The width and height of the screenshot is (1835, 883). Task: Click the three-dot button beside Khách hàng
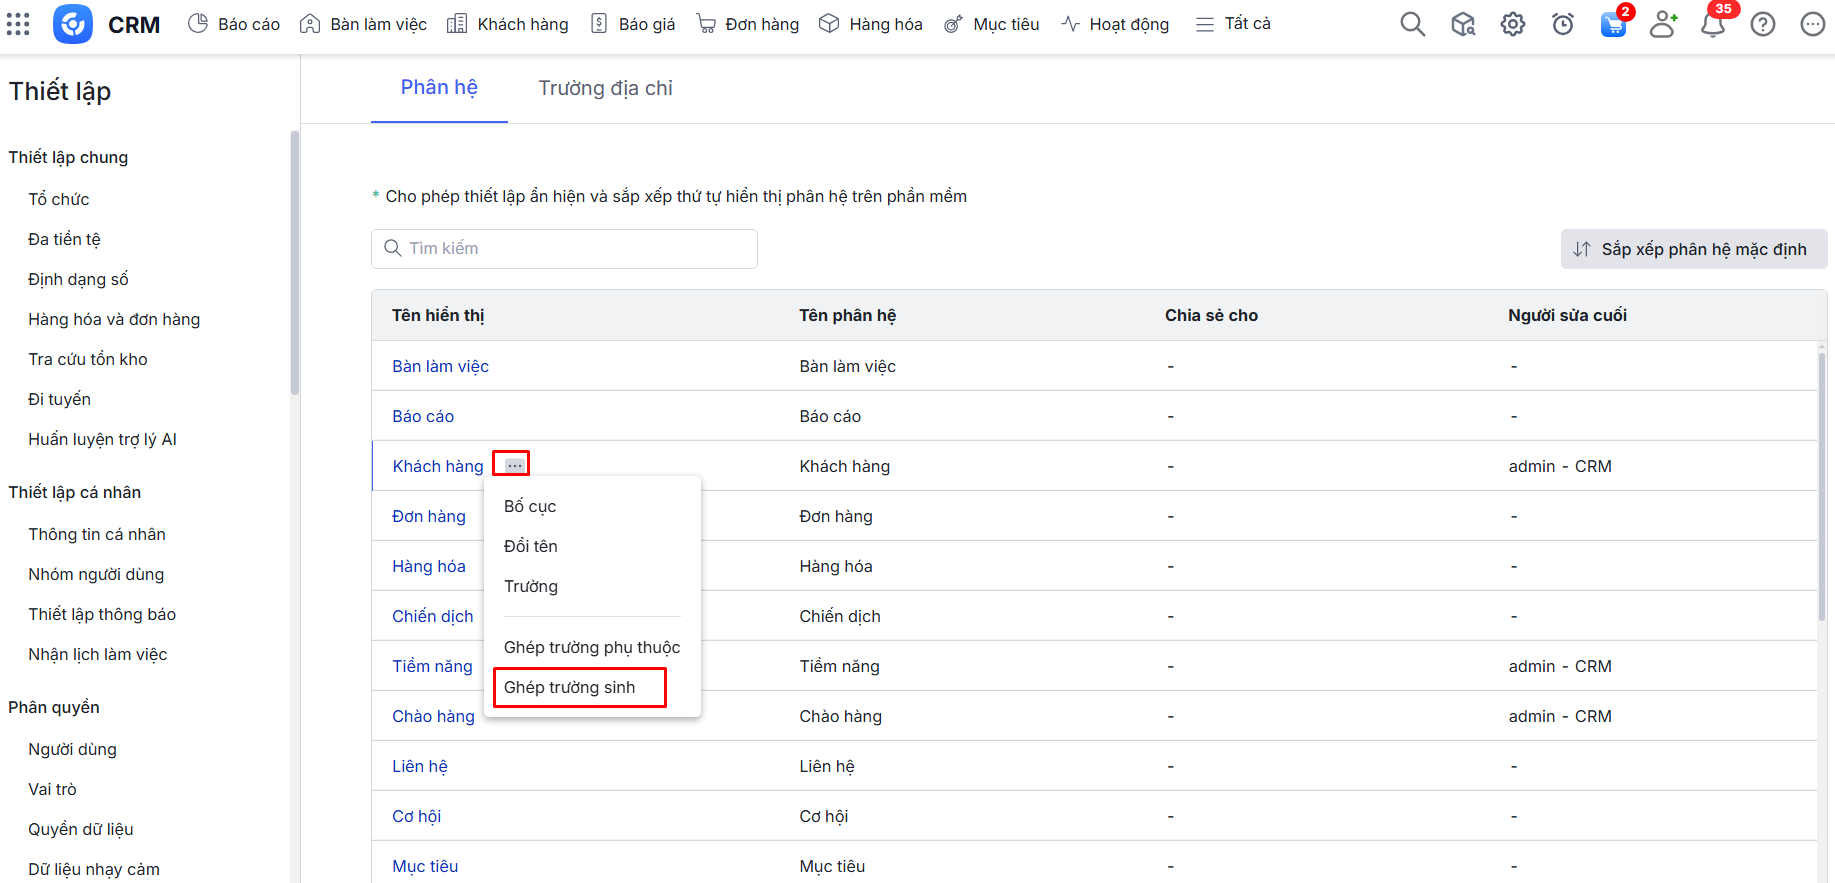(x=514, y=465)
